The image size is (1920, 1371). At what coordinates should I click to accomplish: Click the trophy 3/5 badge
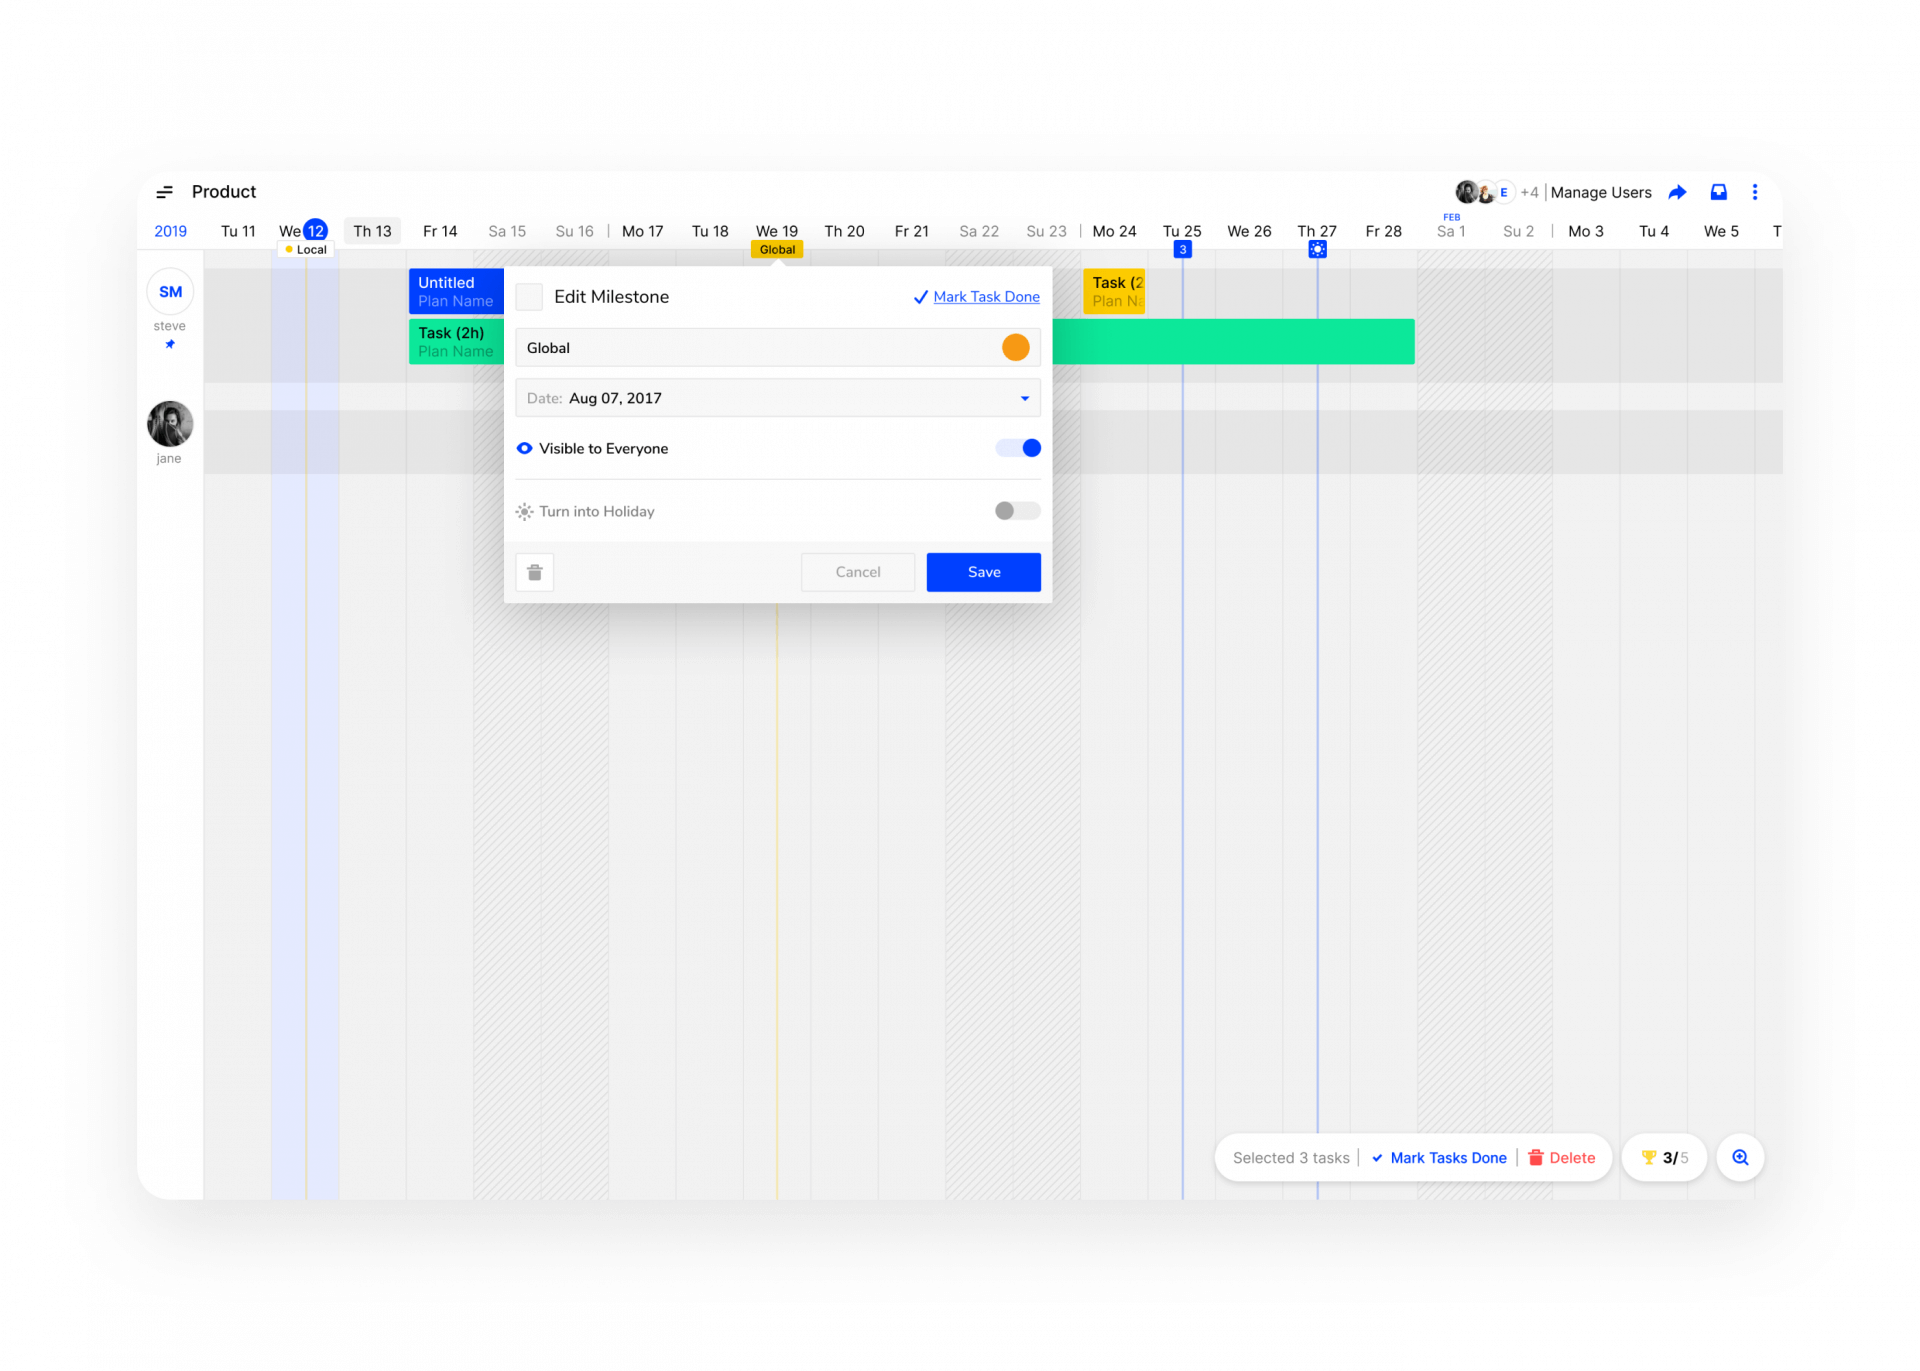click(1664, 1157)
